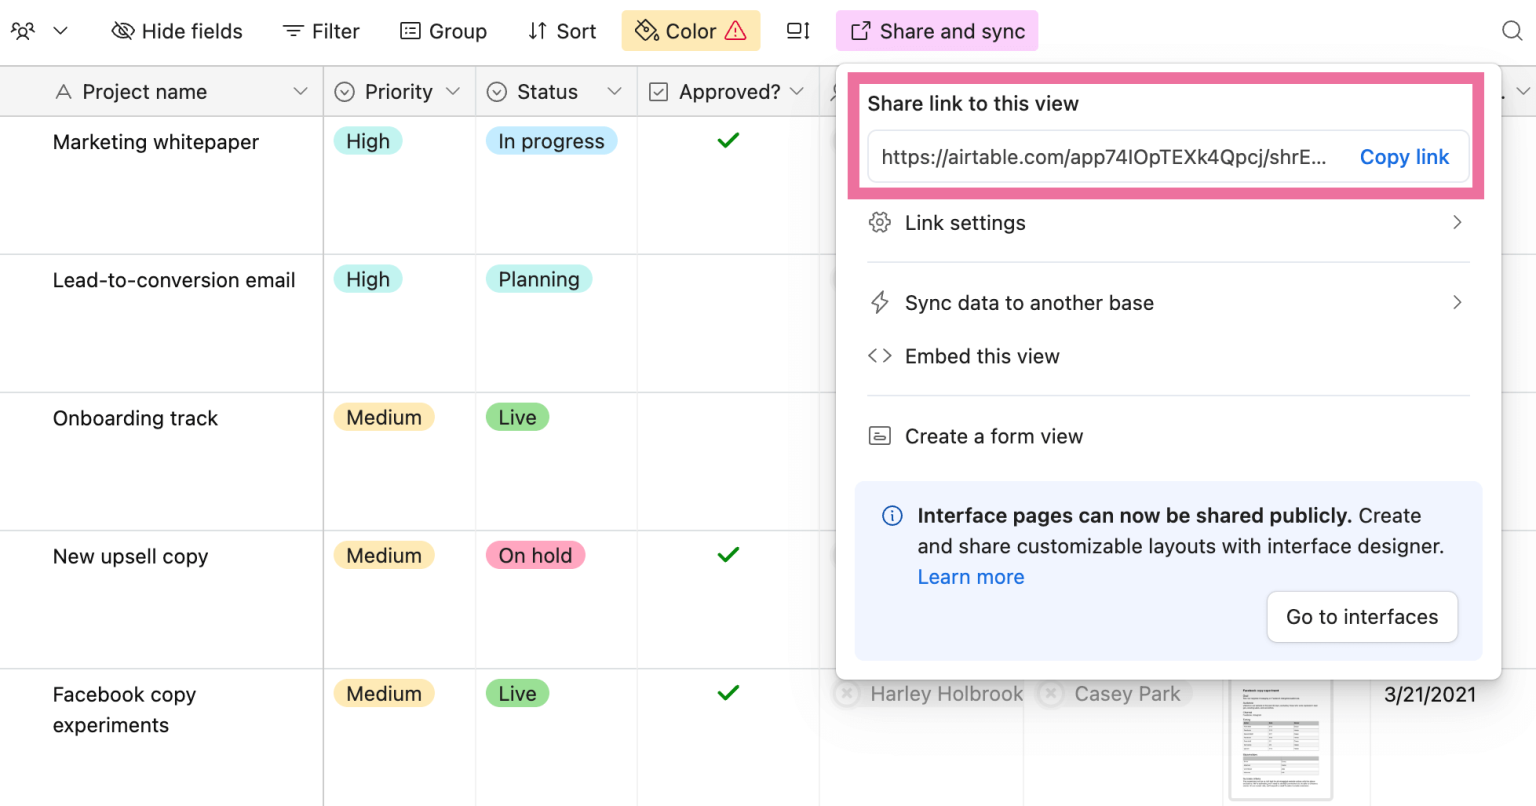Screen dimensions: 1536x806
Task: Open Sync data to another base
Action: click(x=1029, y=302)
